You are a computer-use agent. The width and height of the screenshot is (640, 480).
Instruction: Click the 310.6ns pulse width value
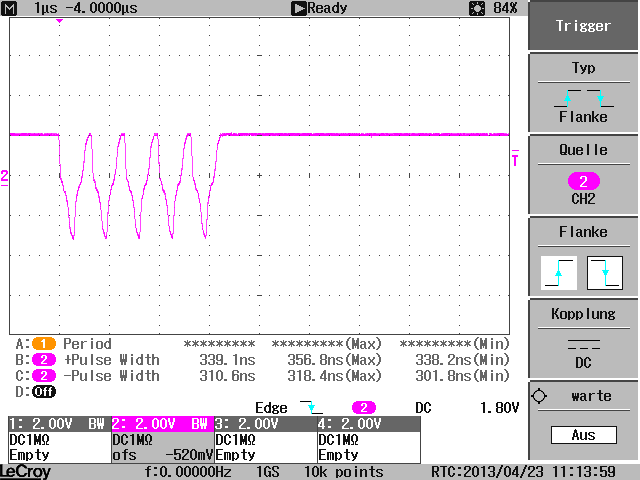[x=227, y=376]
